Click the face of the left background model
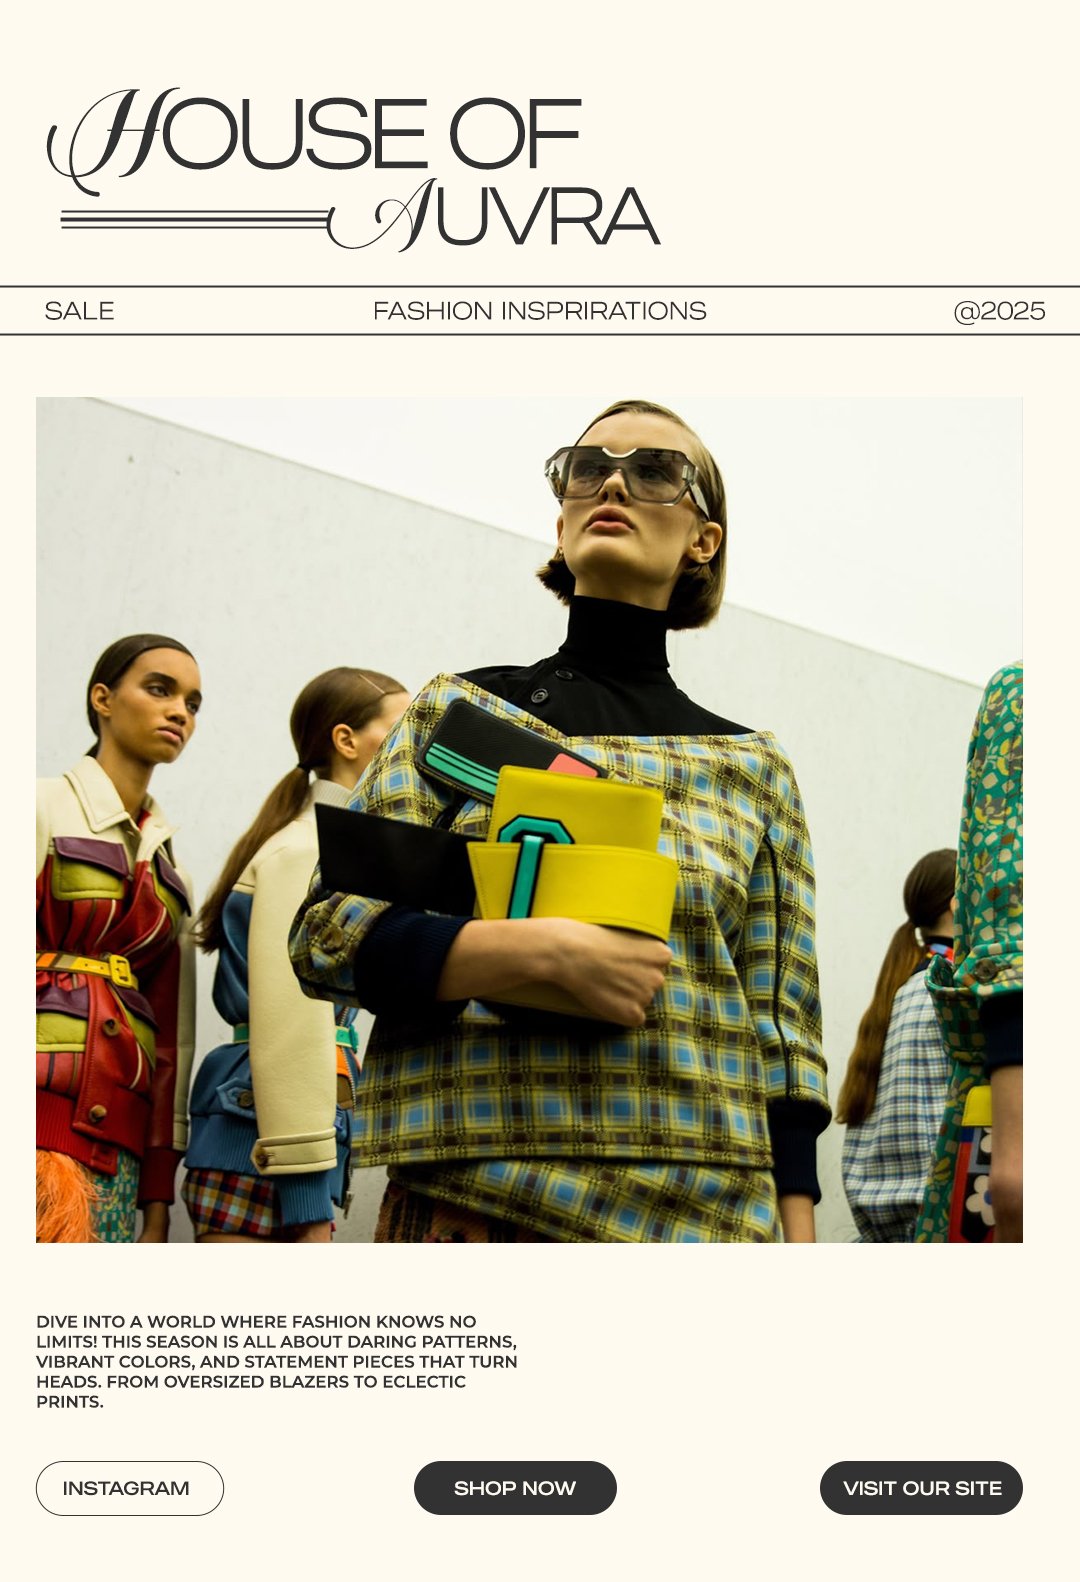 163,704
